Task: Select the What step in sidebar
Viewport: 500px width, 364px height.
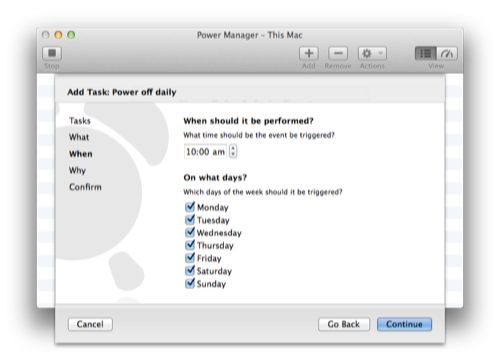Action: (79, 137)
